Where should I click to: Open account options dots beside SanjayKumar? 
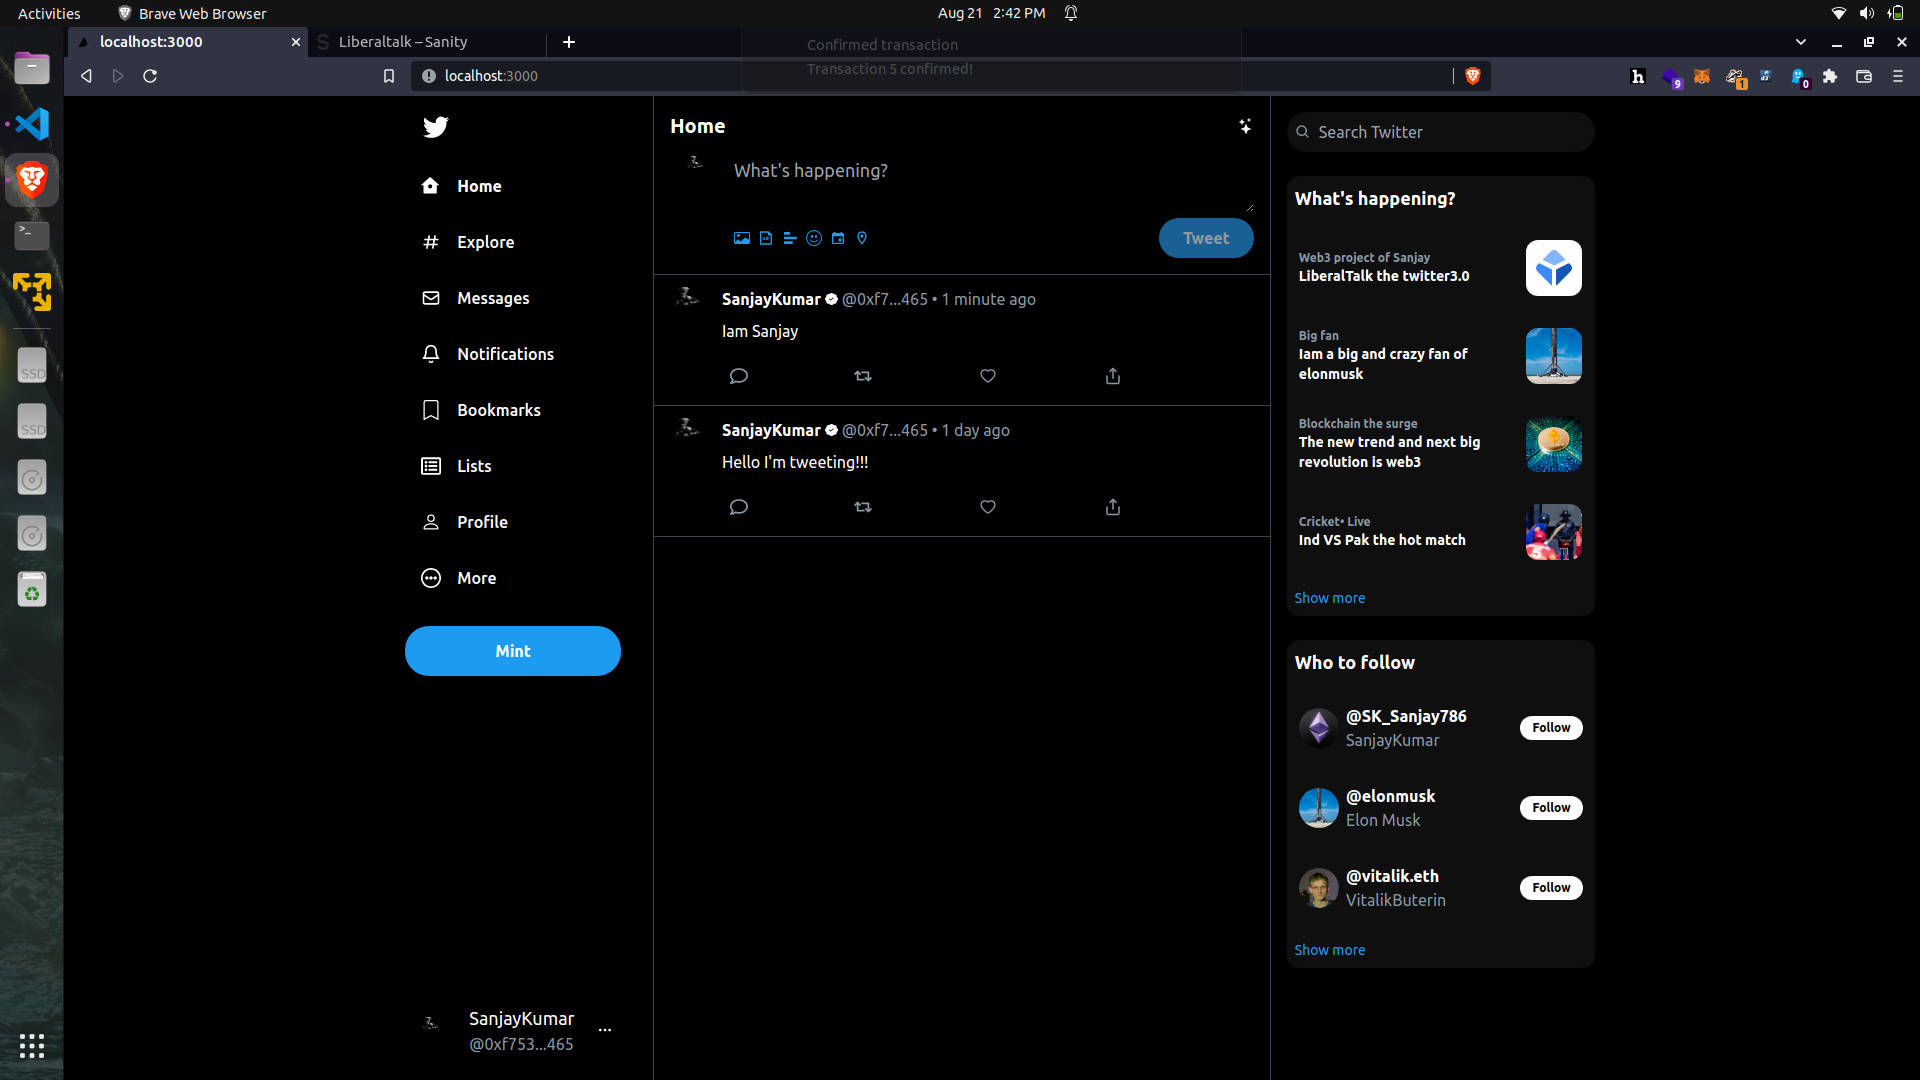(604, 1030)
